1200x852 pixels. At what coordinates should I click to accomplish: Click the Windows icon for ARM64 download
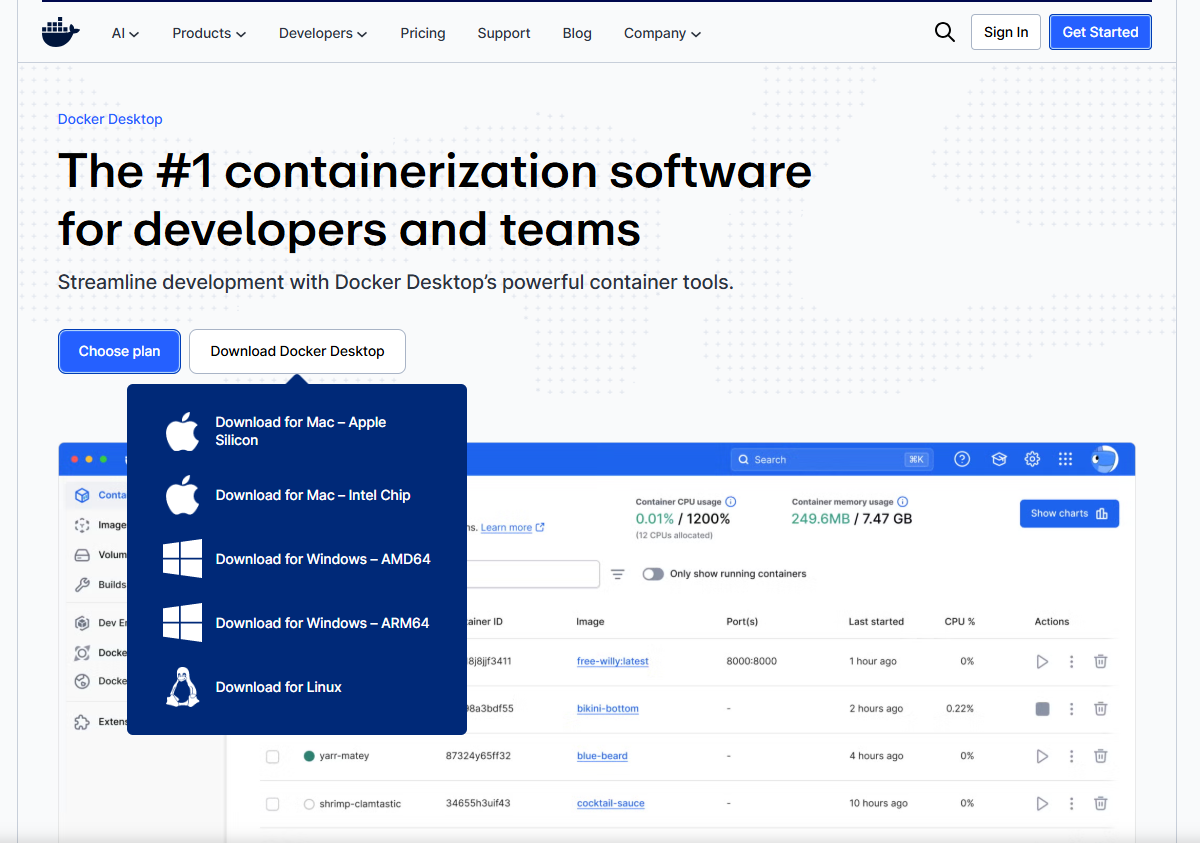[182, 623]
